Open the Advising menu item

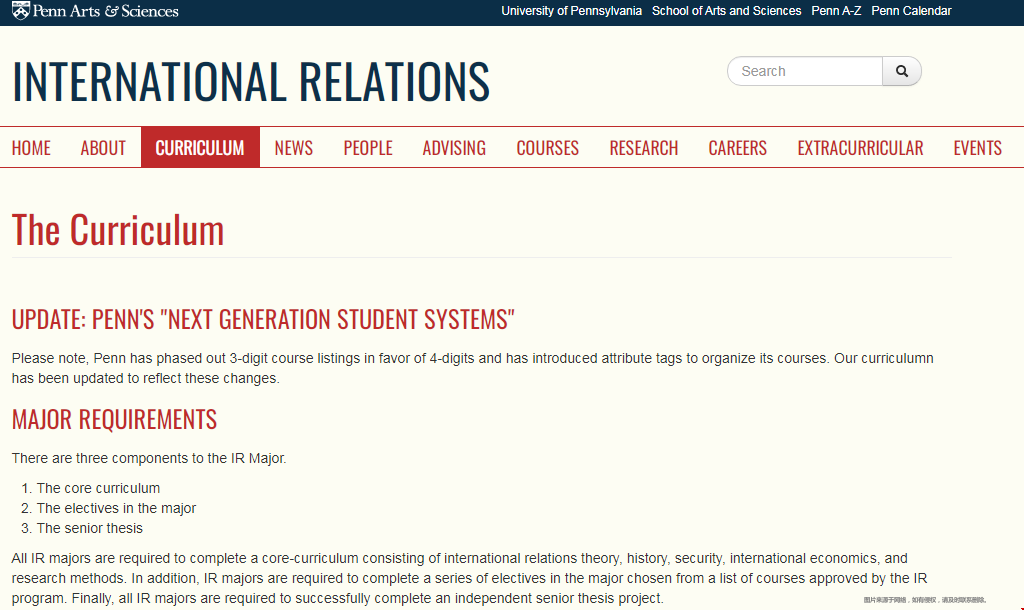pos(454,148)
